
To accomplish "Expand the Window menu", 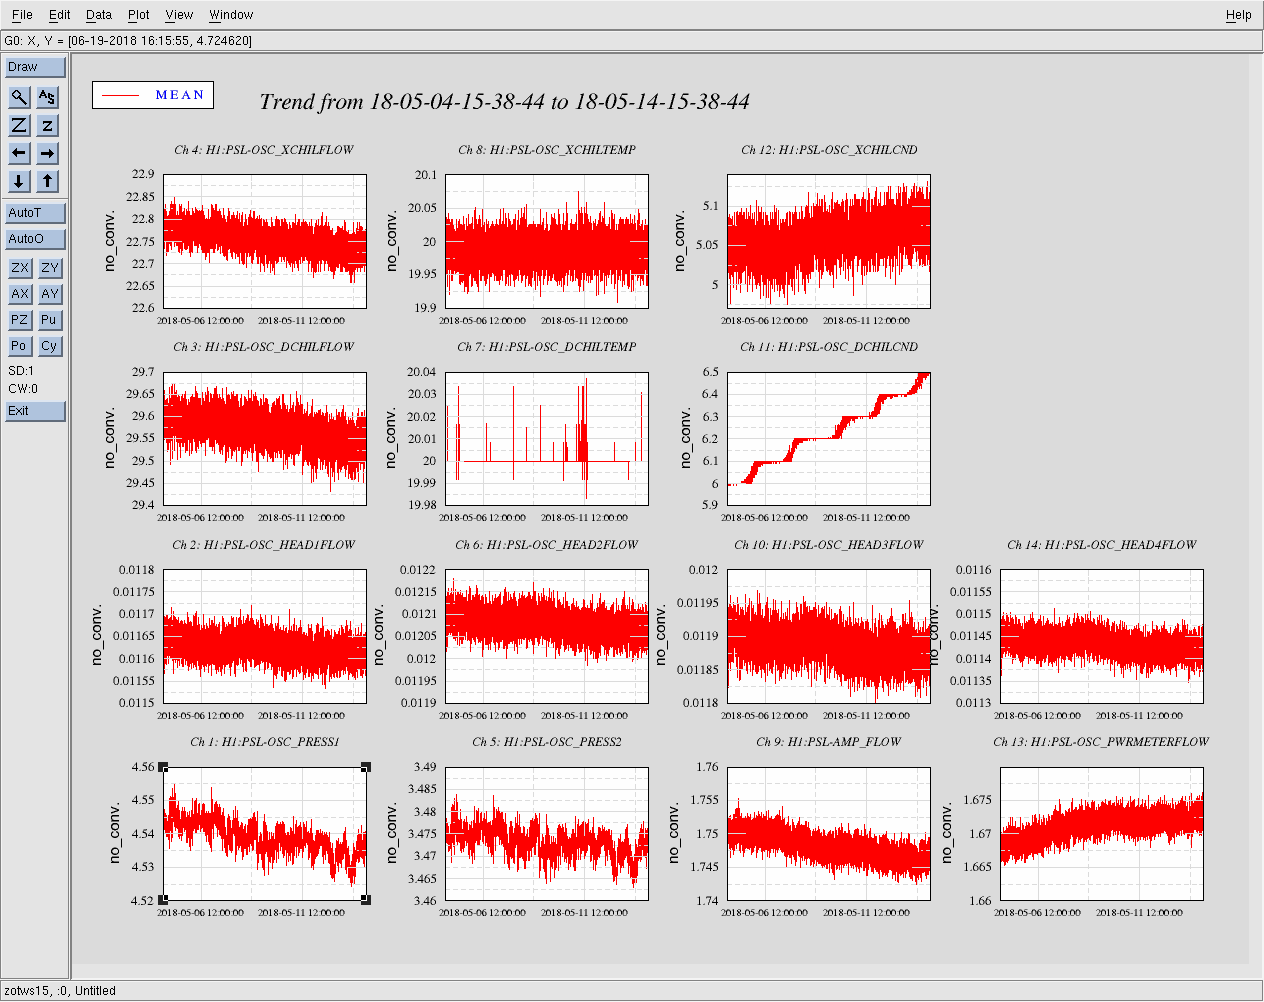I will (230, 15).
